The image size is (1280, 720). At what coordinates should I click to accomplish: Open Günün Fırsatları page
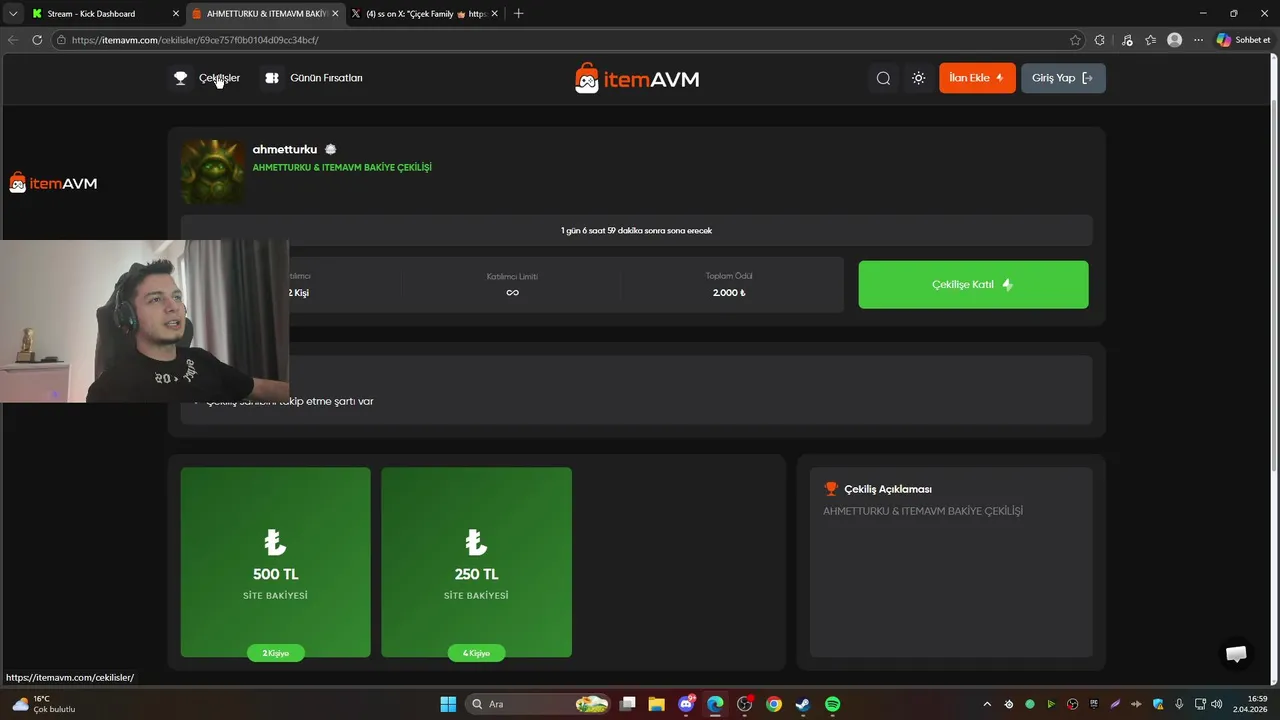pyautogui.click(x=312, y=78)
